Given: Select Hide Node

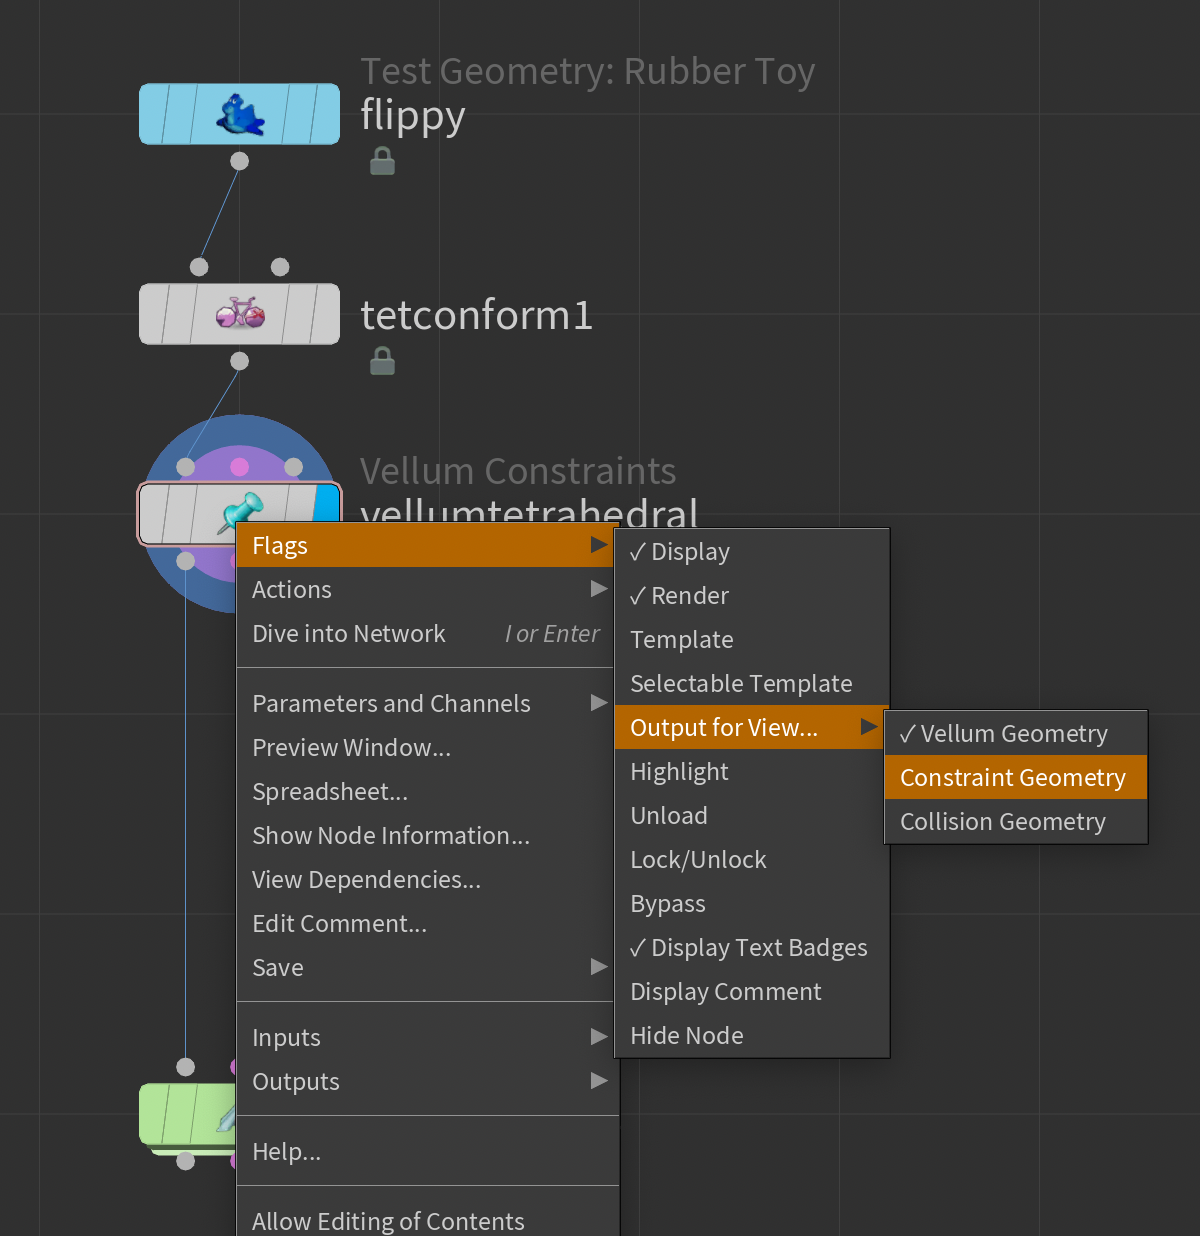Looking at the screenshot, I should (x=752, y=1036).
